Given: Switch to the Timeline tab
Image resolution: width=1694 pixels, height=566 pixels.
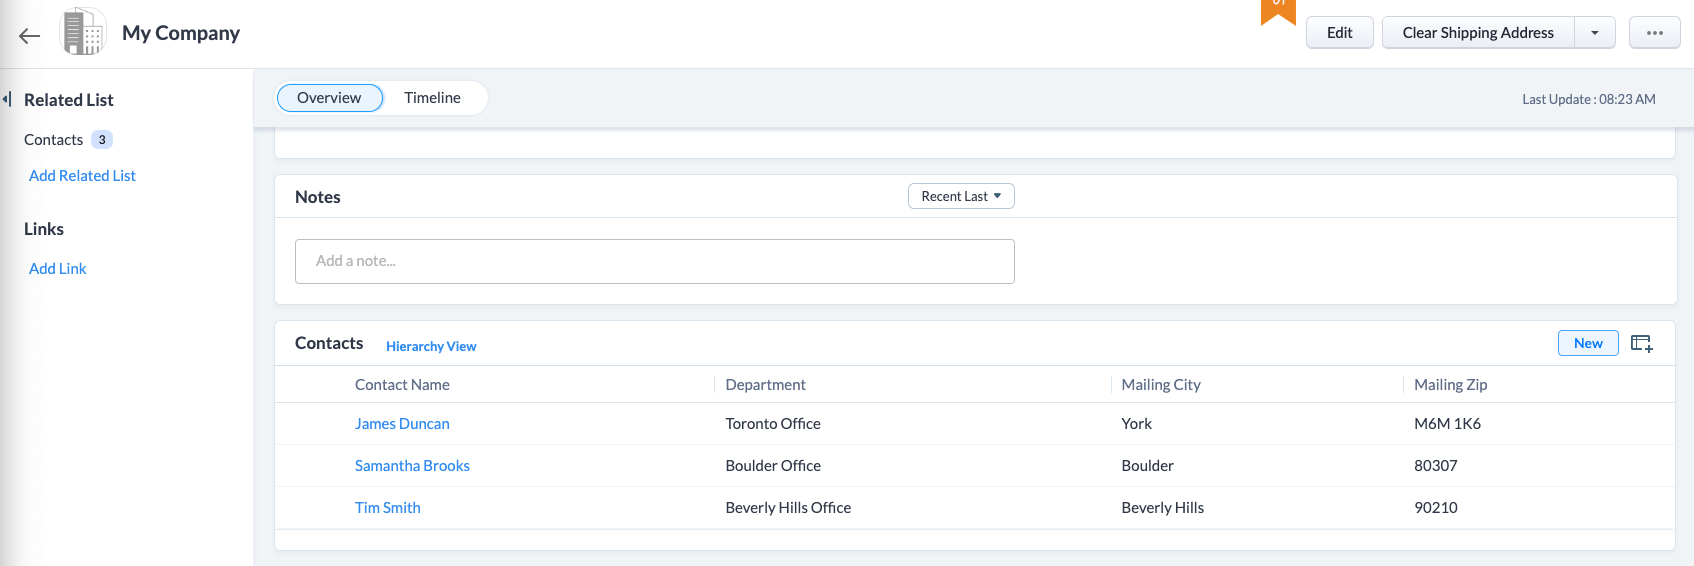Looking at the screenshot, I should coord(432,98).
